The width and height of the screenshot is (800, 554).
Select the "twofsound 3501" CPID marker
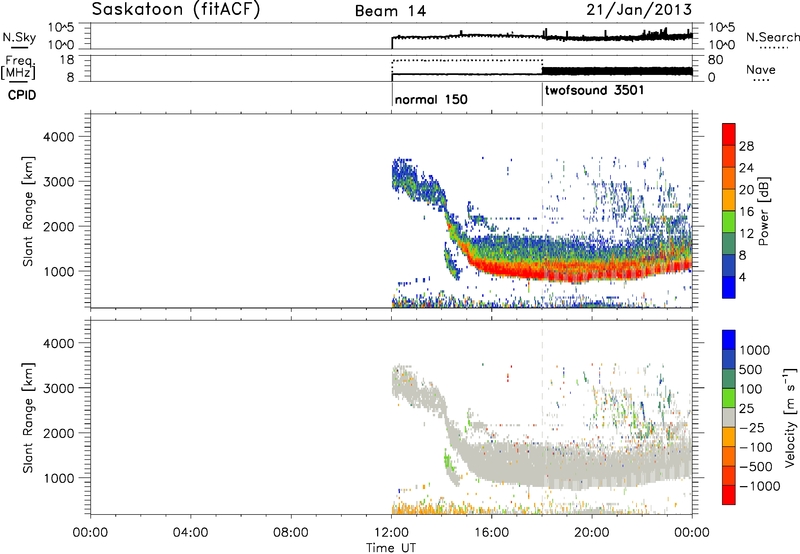[594, 91]
